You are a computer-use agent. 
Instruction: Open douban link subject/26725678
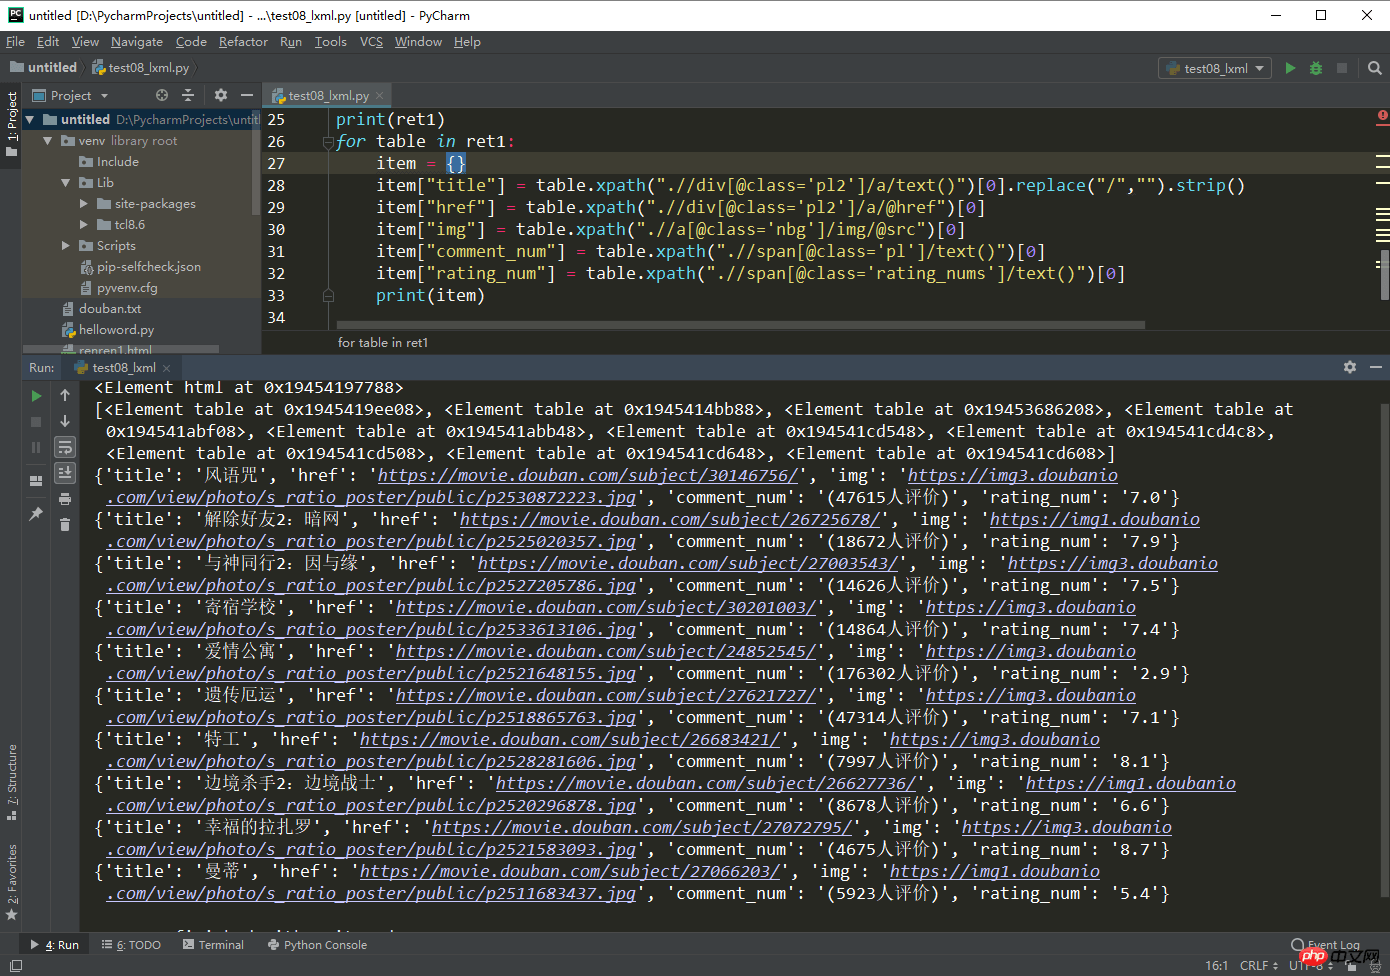pos(670,519)
